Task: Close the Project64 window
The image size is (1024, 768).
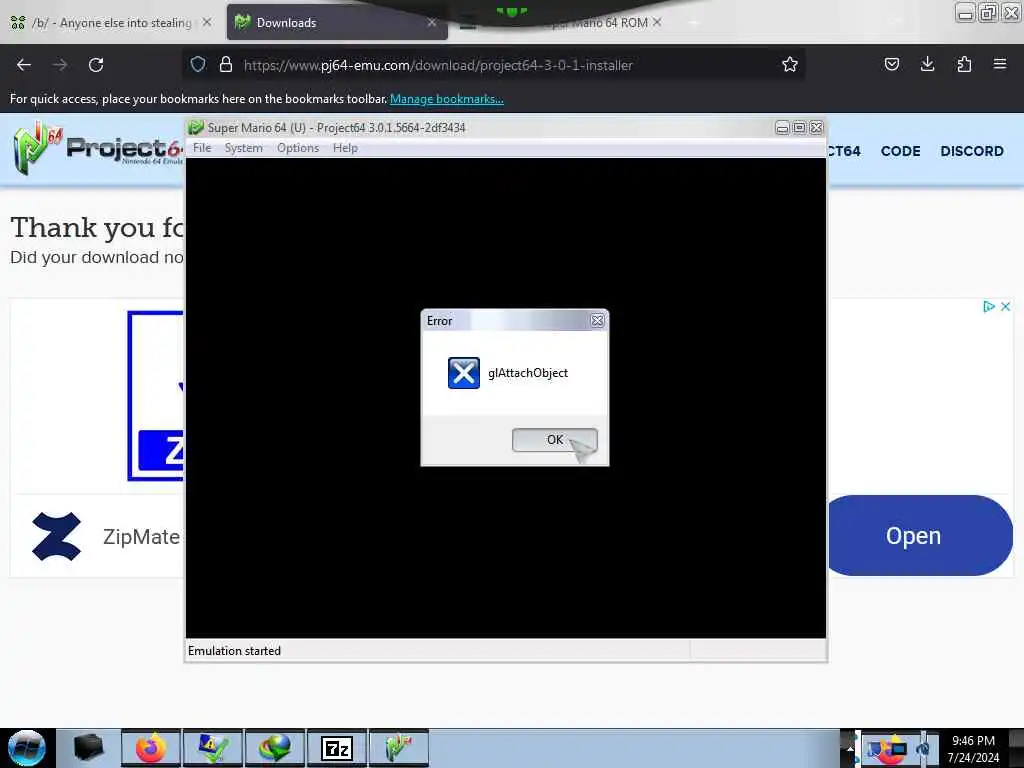Action: [816, 127]
